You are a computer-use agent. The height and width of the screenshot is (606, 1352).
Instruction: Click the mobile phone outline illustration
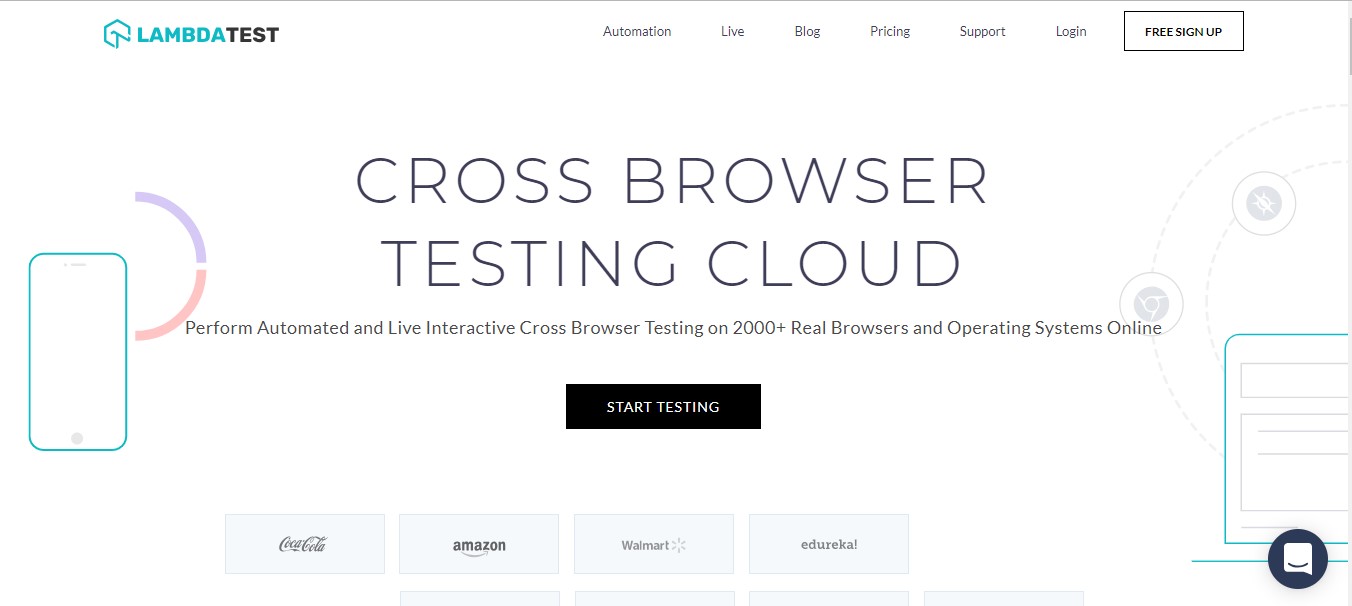(x=78, y=351)
